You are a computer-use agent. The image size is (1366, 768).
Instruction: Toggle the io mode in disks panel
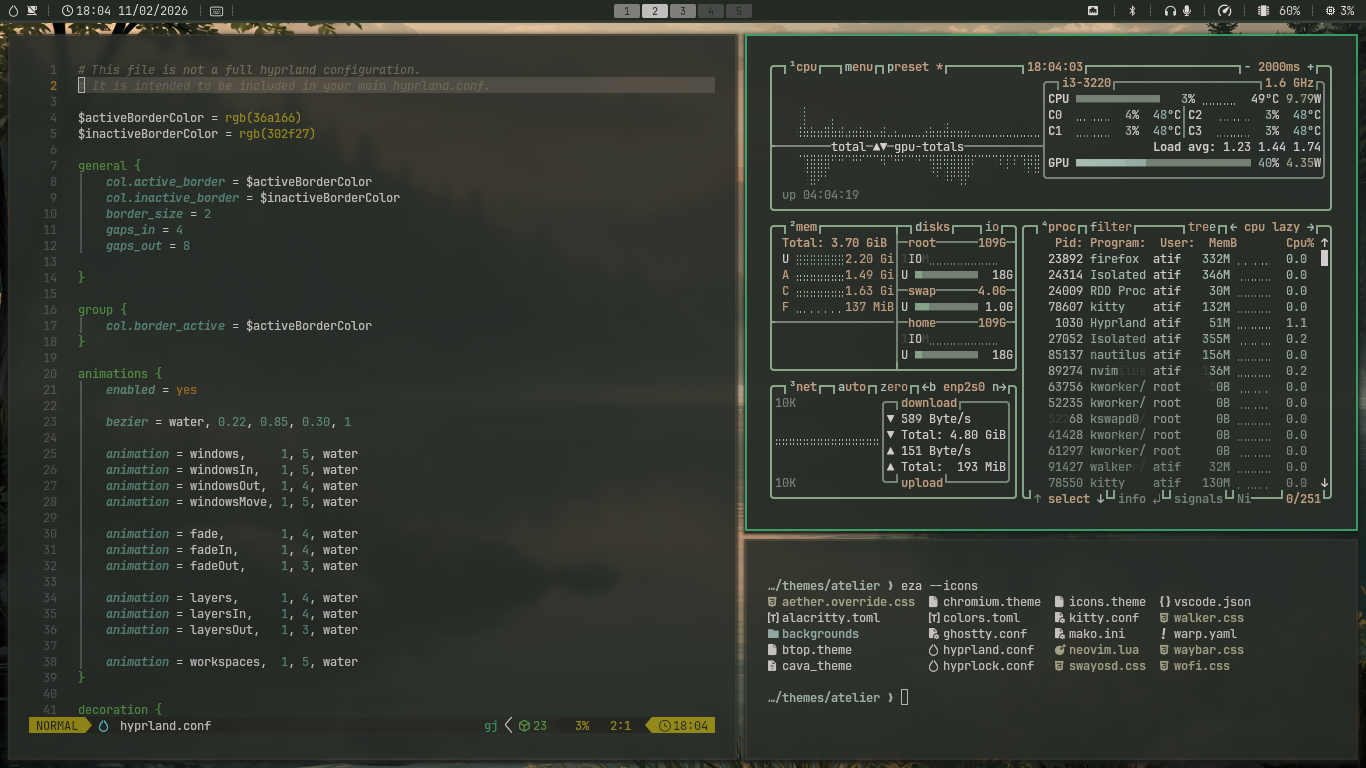tap(992, 227)
